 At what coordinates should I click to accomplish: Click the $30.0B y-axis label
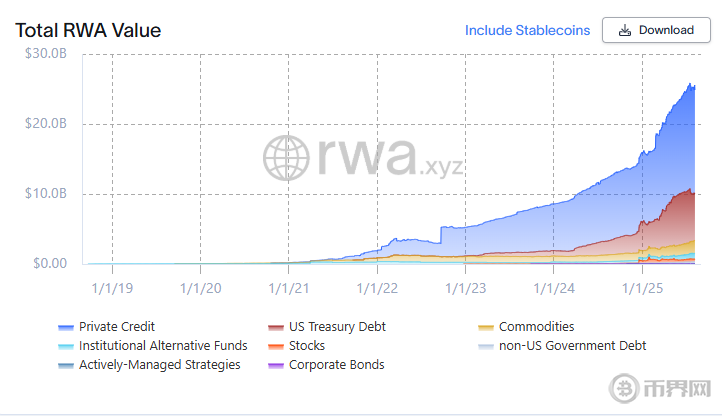pyautogui.click(x=45, y=54)
